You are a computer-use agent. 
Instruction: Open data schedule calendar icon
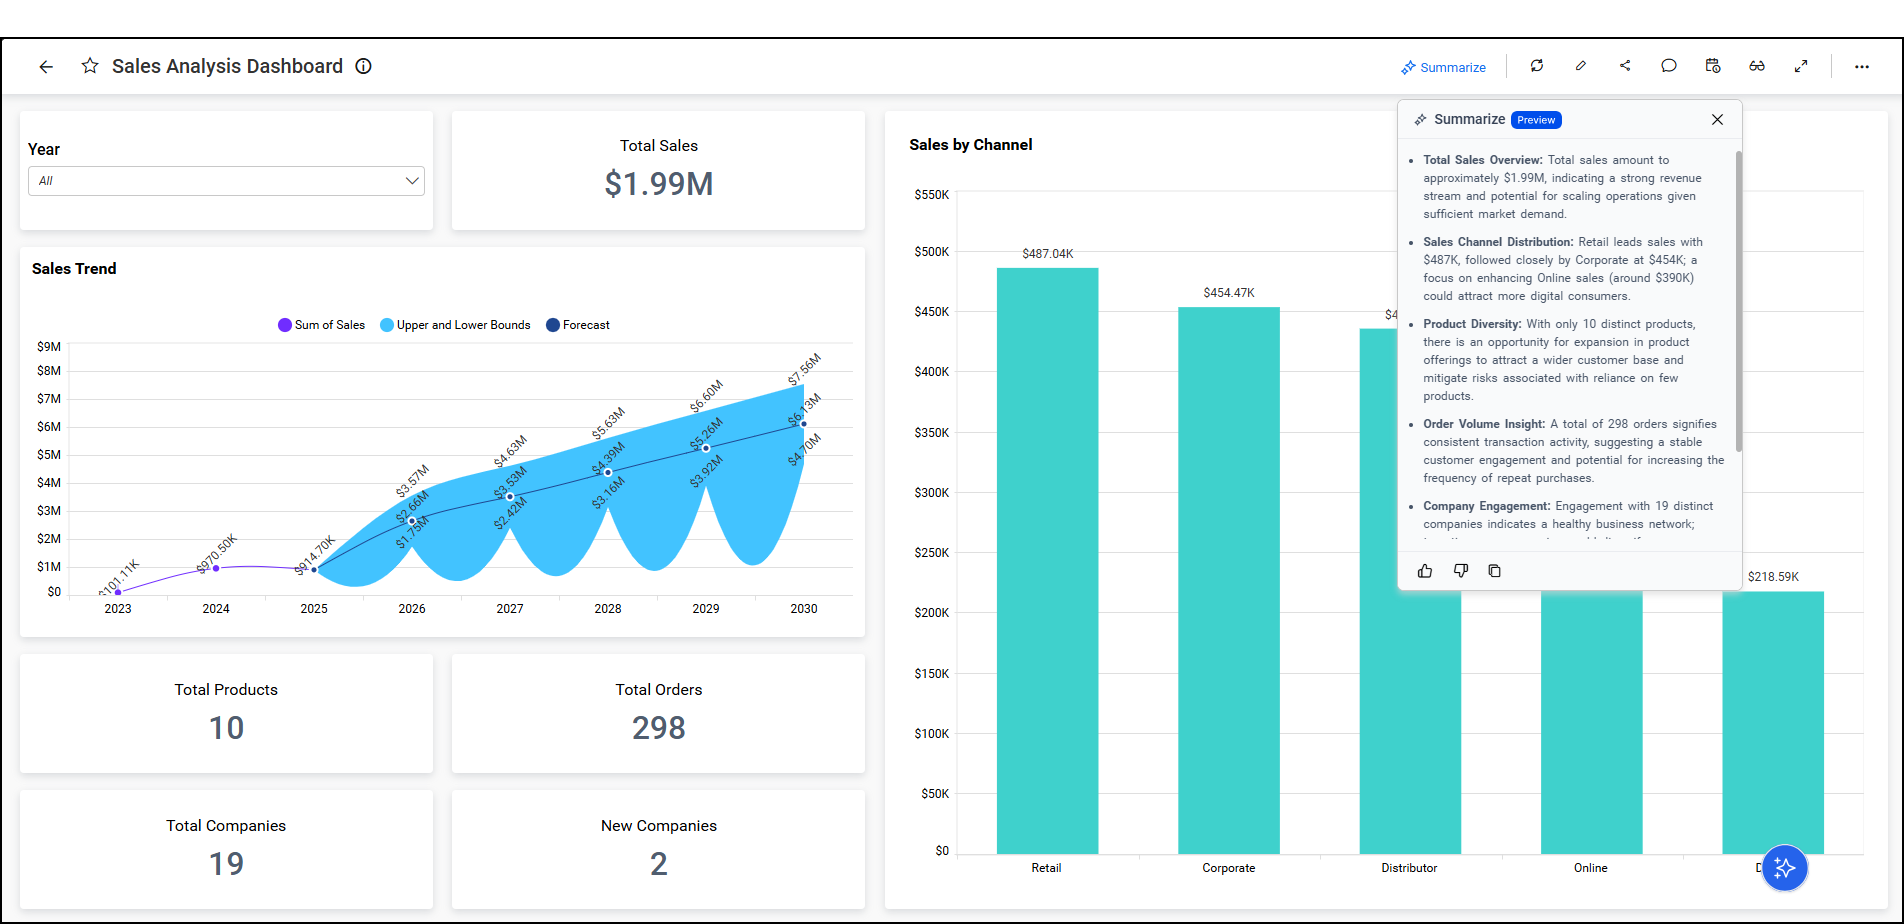tap(1713, 66)
